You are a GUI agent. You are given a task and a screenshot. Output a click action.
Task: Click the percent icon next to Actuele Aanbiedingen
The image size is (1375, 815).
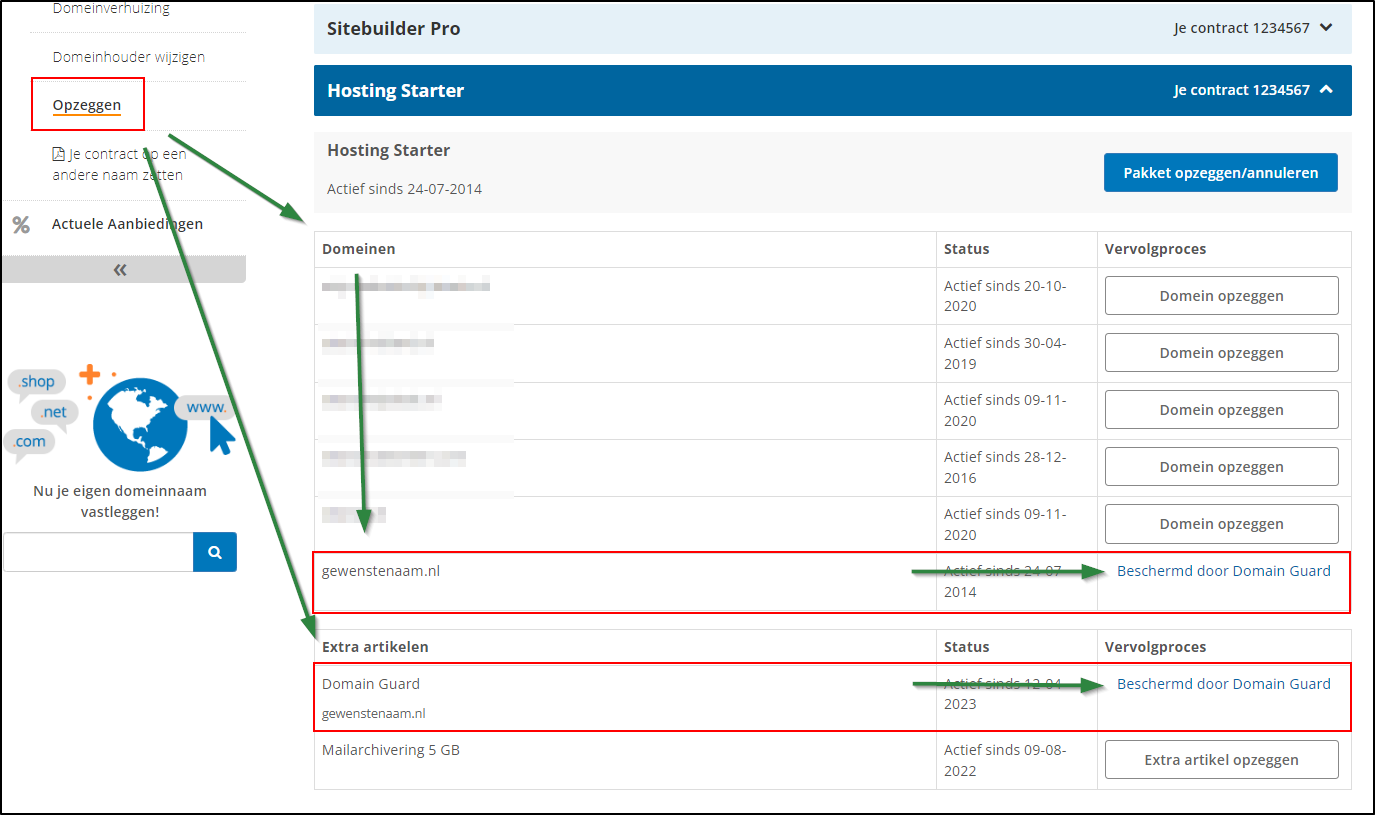pos(20,224)
